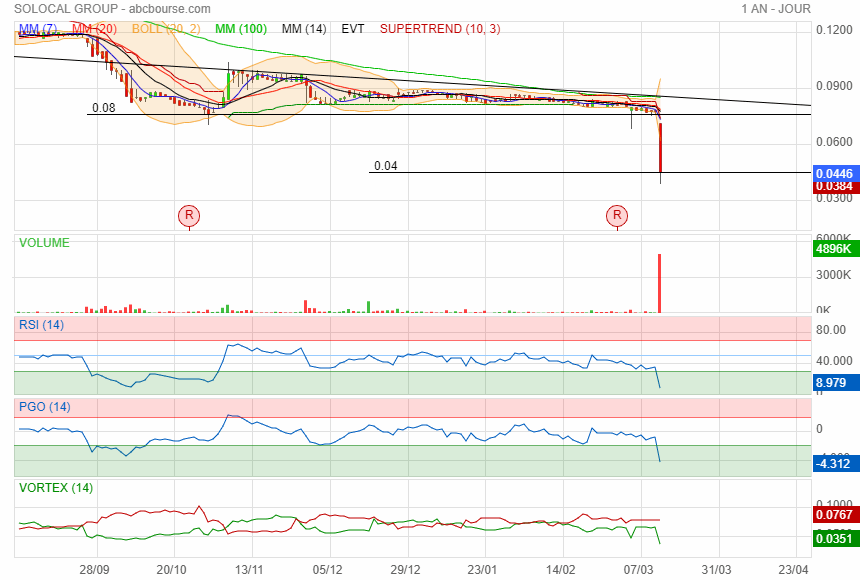860x580 pixels.
Task: Click the MM (14) legend label
Action: click(304, 29)
